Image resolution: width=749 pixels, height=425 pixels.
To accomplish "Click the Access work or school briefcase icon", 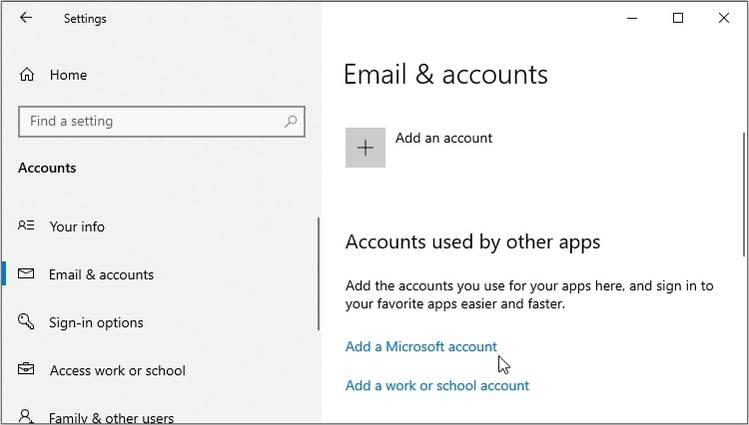I will coord(27,370).
